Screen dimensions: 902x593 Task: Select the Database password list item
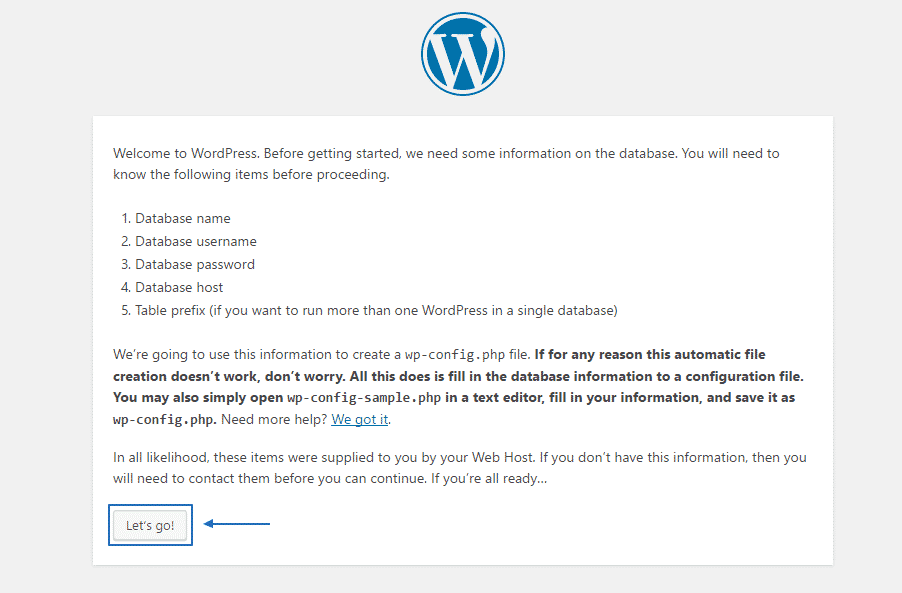pos(194,264)
